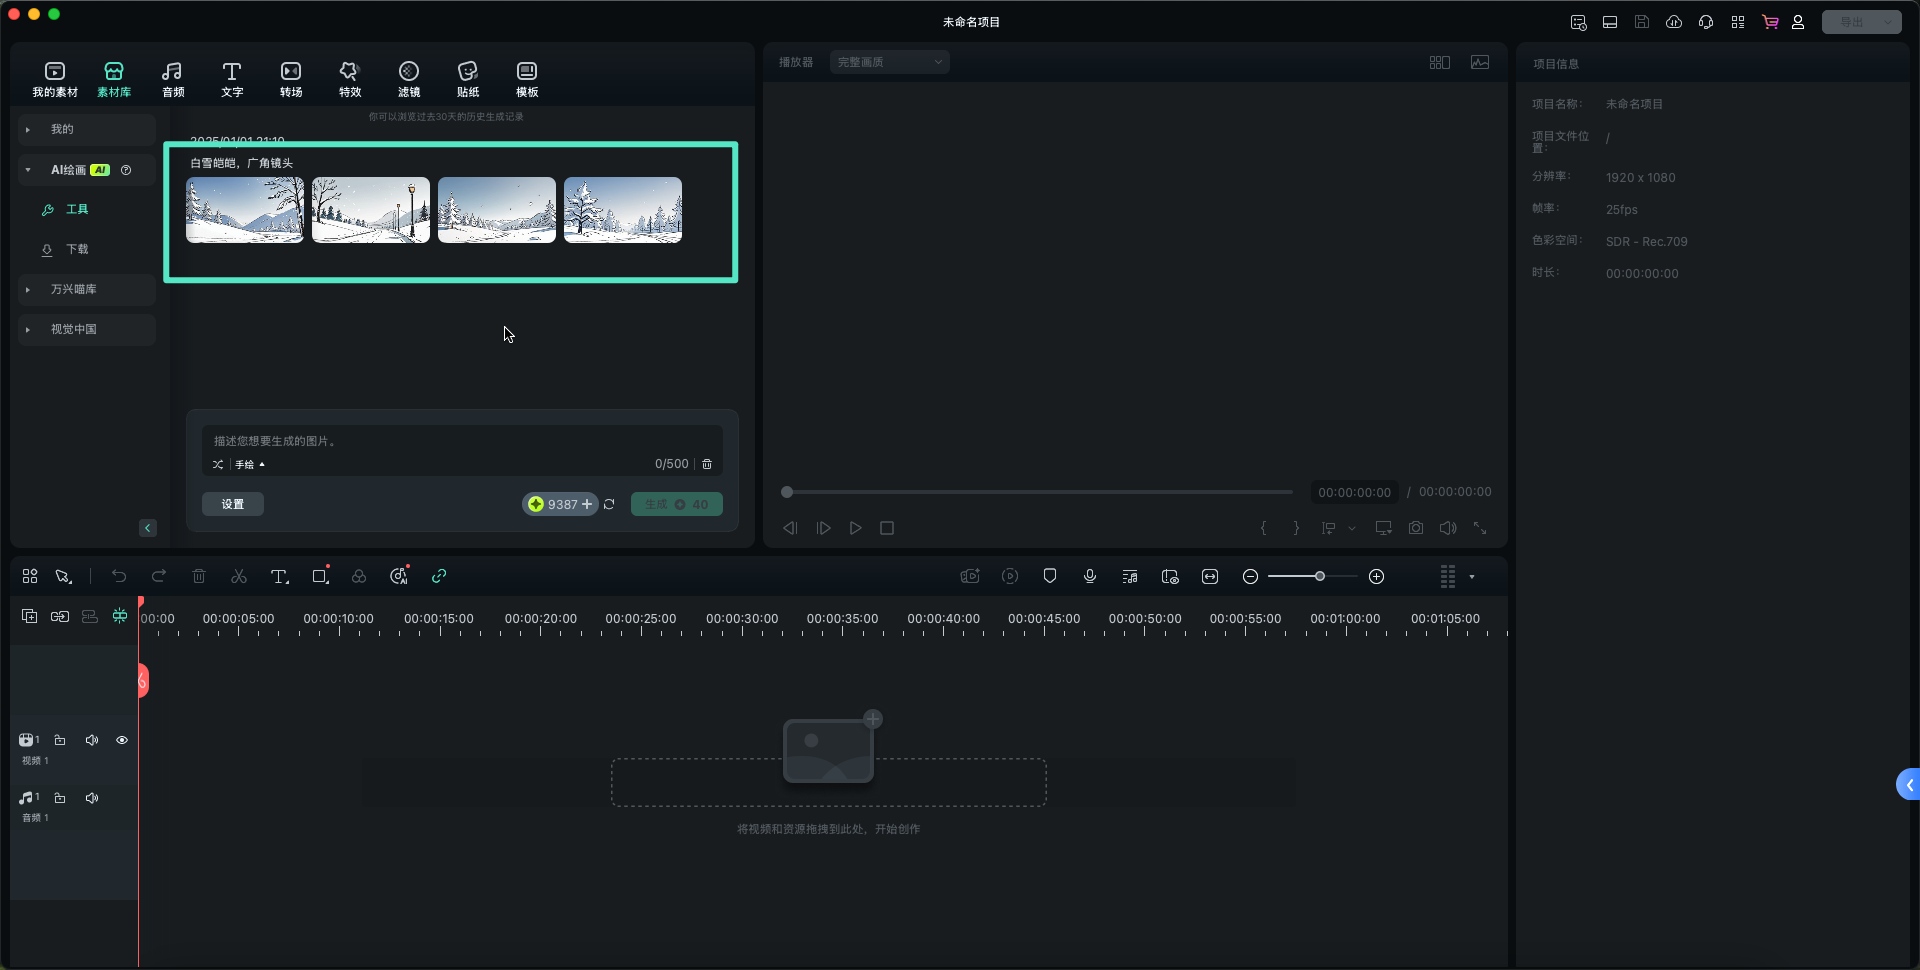Open the 贴纸 stickers panel
The height and width of the screenshot is (970, 1920).
(467, 78)
